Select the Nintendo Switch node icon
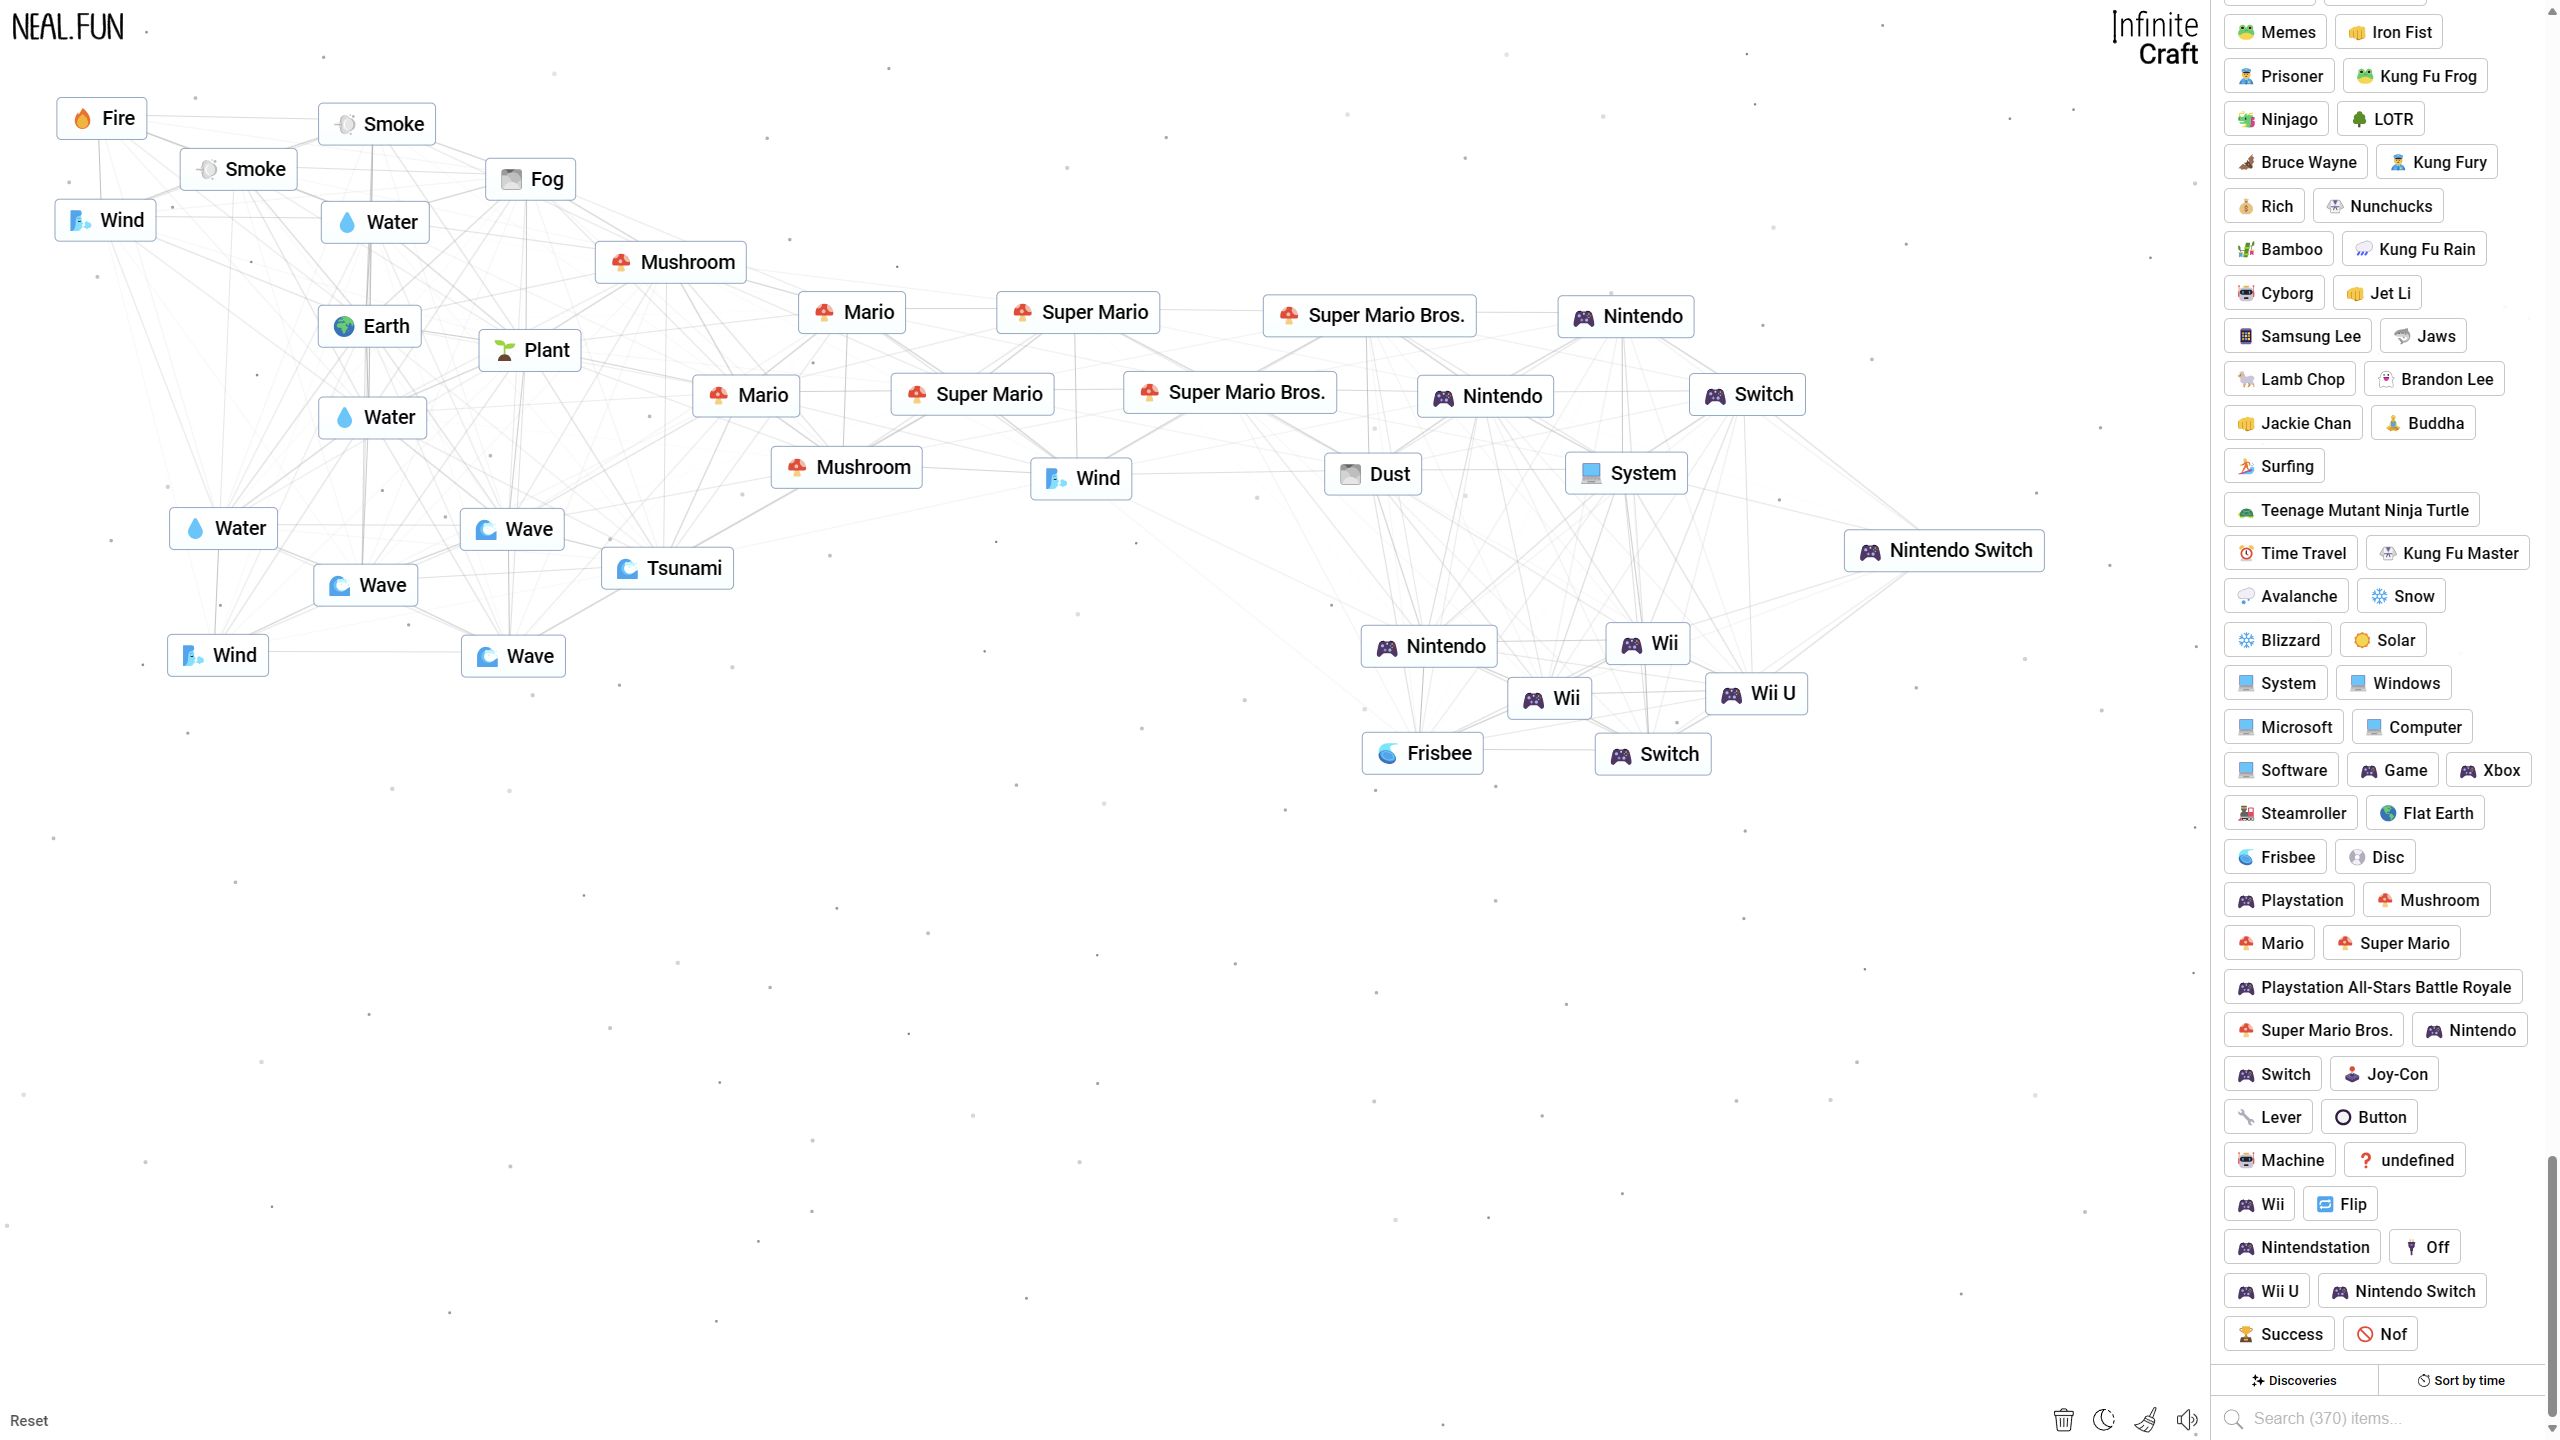2560x1440 pixels. (x=1871, y=550)
